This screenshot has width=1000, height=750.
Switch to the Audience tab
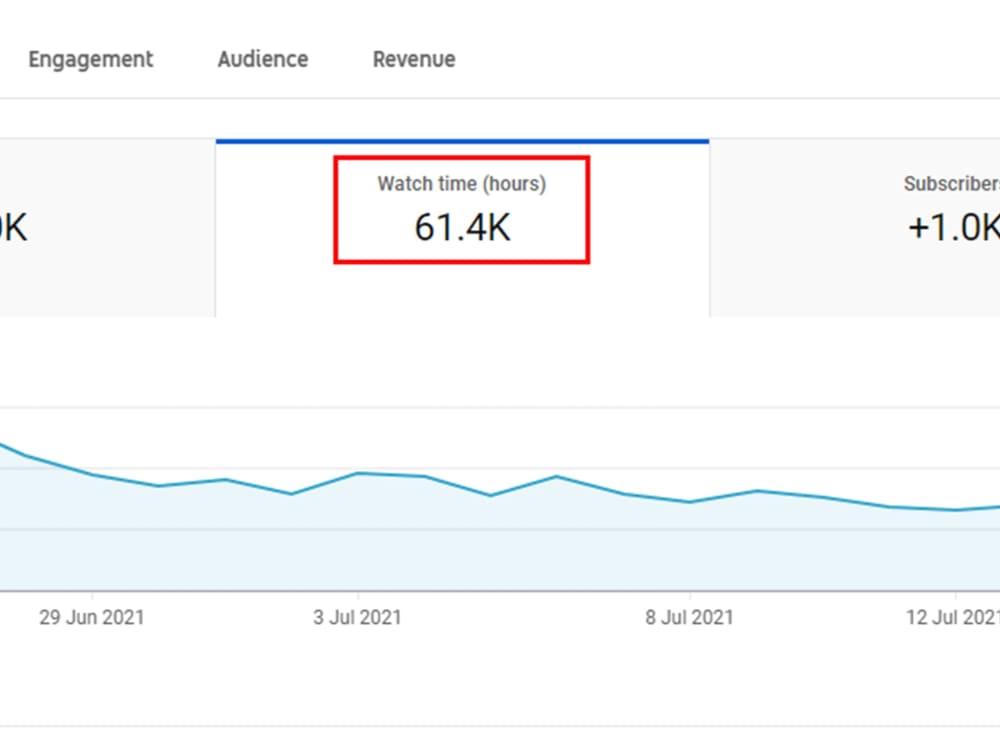263,59
